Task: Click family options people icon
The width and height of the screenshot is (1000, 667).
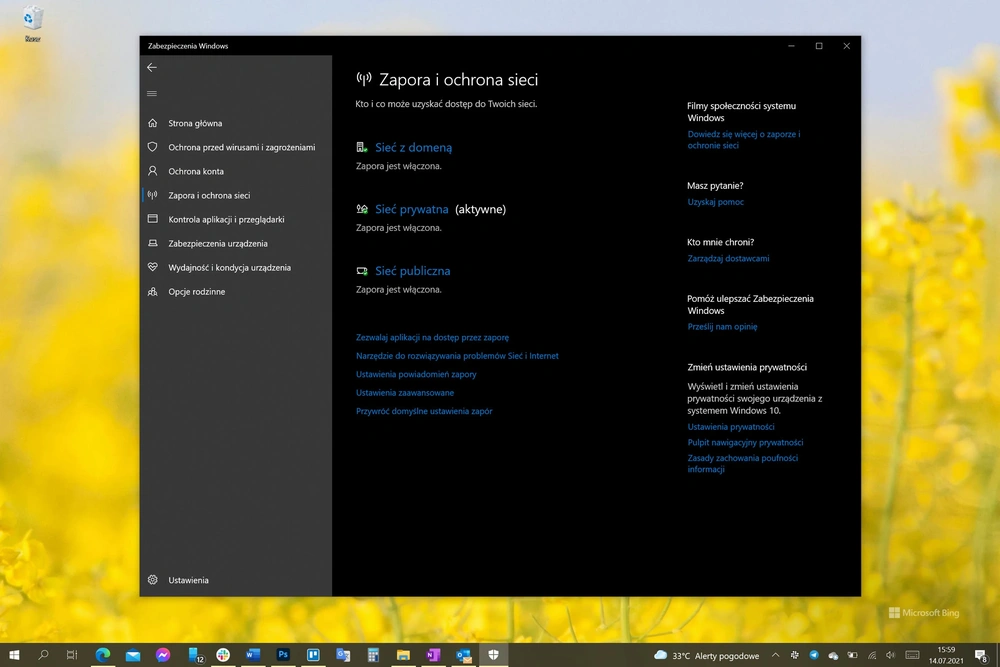Action: [x=152, y=291]
